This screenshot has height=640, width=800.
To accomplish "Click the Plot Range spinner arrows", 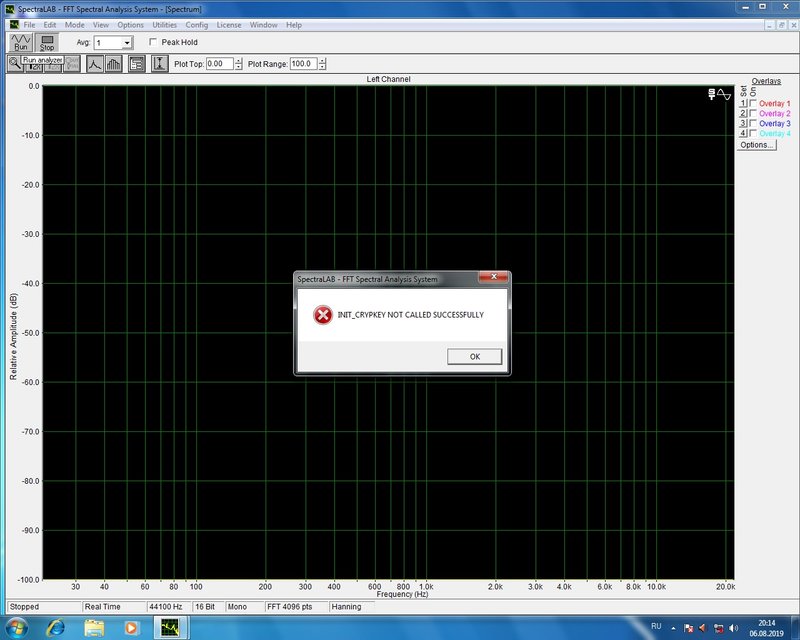I will click(x=322, y=64).
